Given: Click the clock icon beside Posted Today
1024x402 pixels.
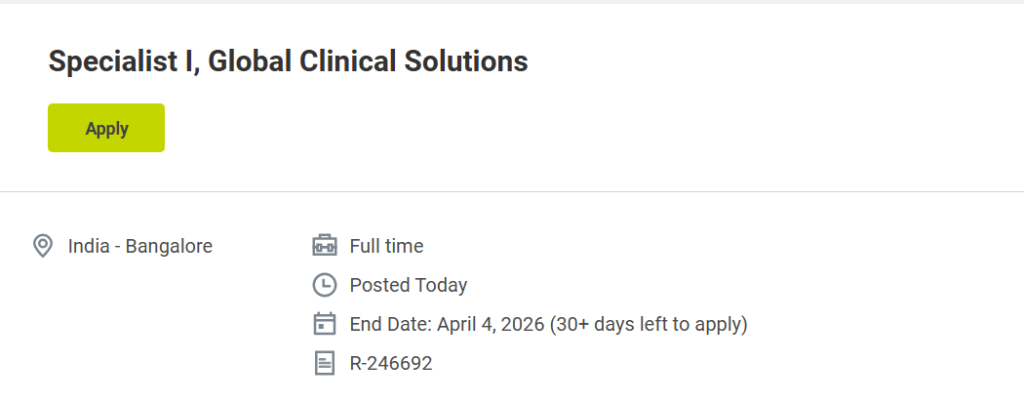Looking at the screenshot, I should pyautogui.click(x=324, y=285).
